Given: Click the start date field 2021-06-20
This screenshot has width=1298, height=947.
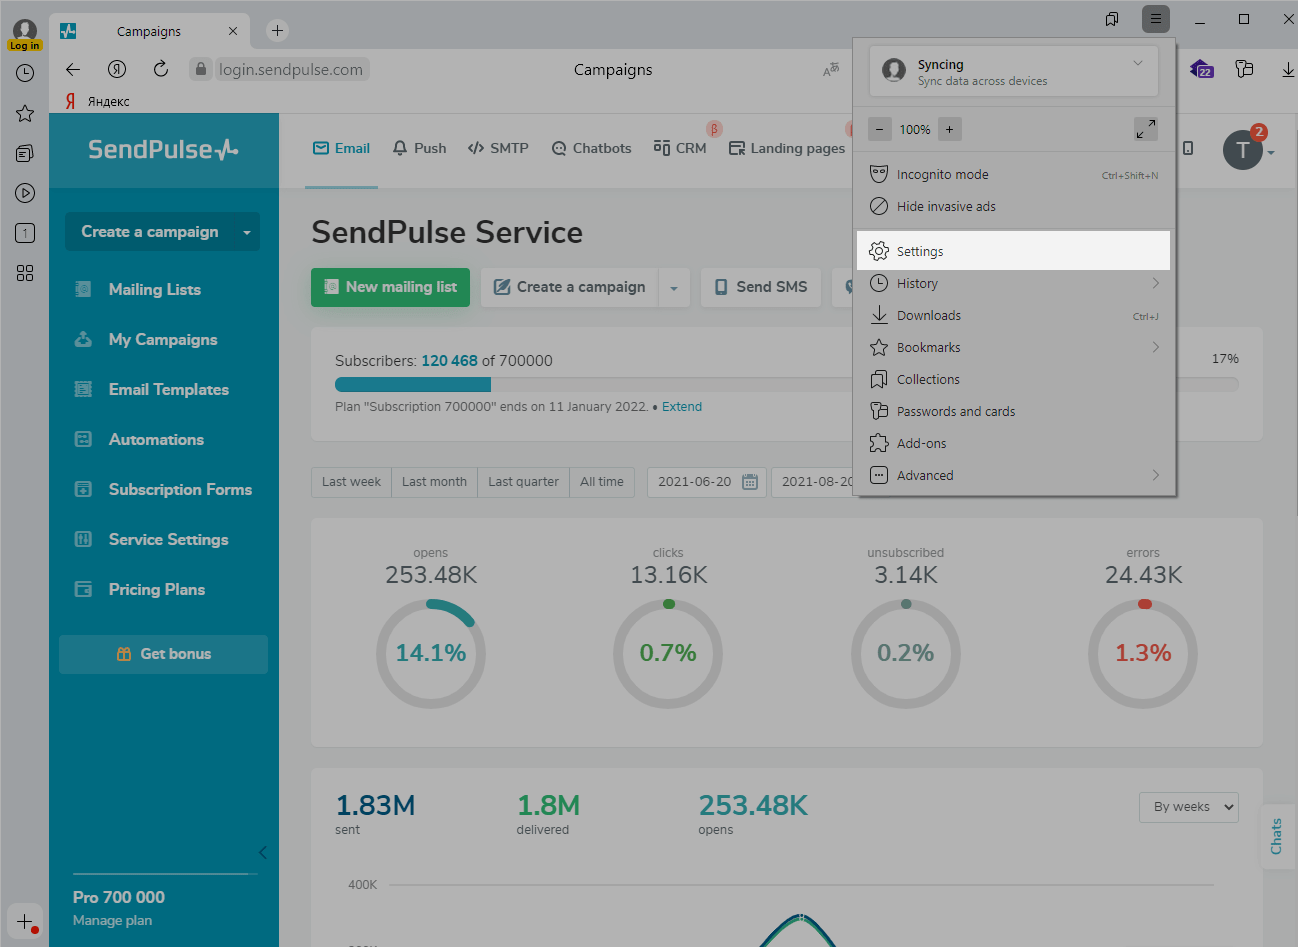Looking at the screenshot, I should pos(696,481).
